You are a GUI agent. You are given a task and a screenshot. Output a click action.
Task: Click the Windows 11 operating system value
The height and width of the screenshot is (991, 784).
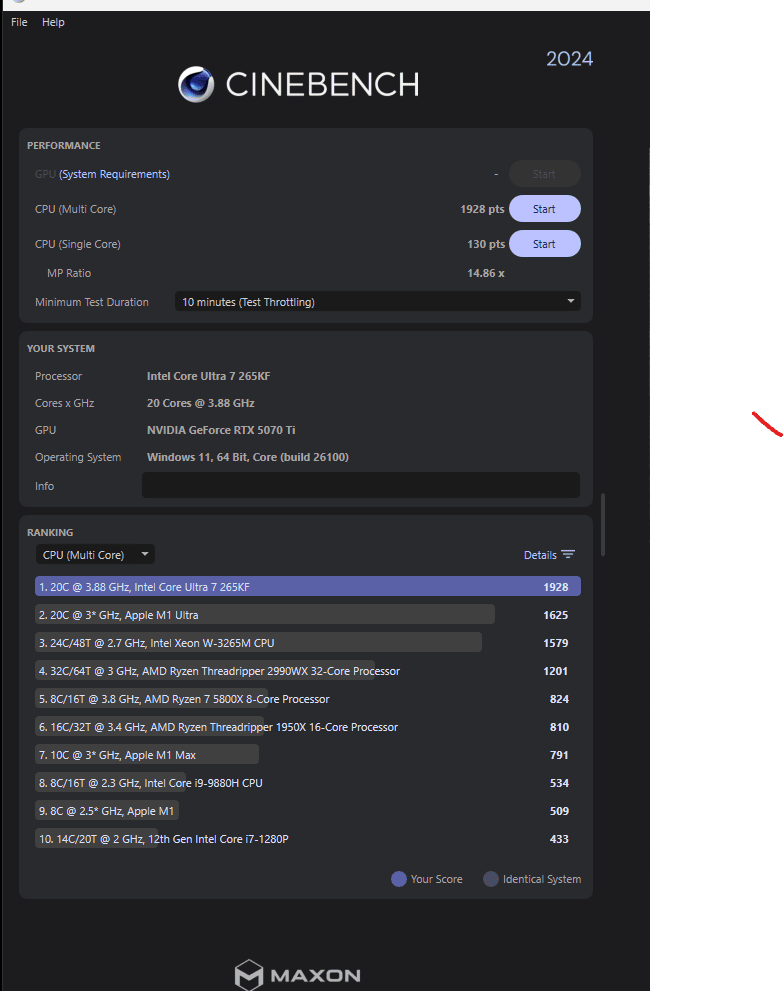pyautogui.click(x=248, y=457)
